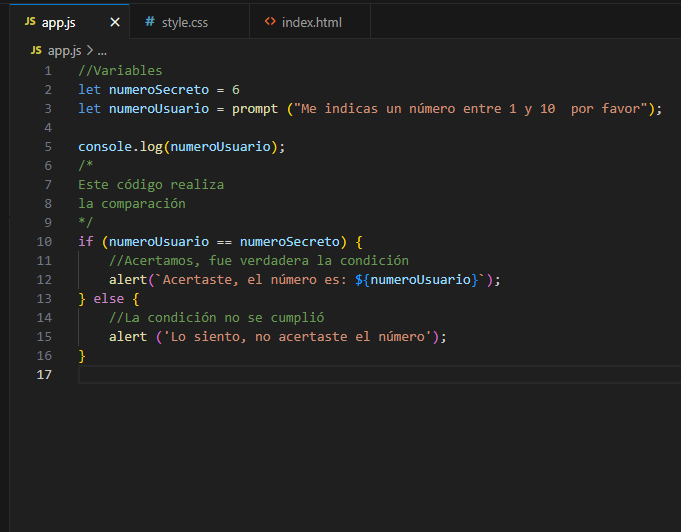Screen dimensions: 681x532
Task: Click numeroSecreto in the if condition
Action: [x=290, y=241]
